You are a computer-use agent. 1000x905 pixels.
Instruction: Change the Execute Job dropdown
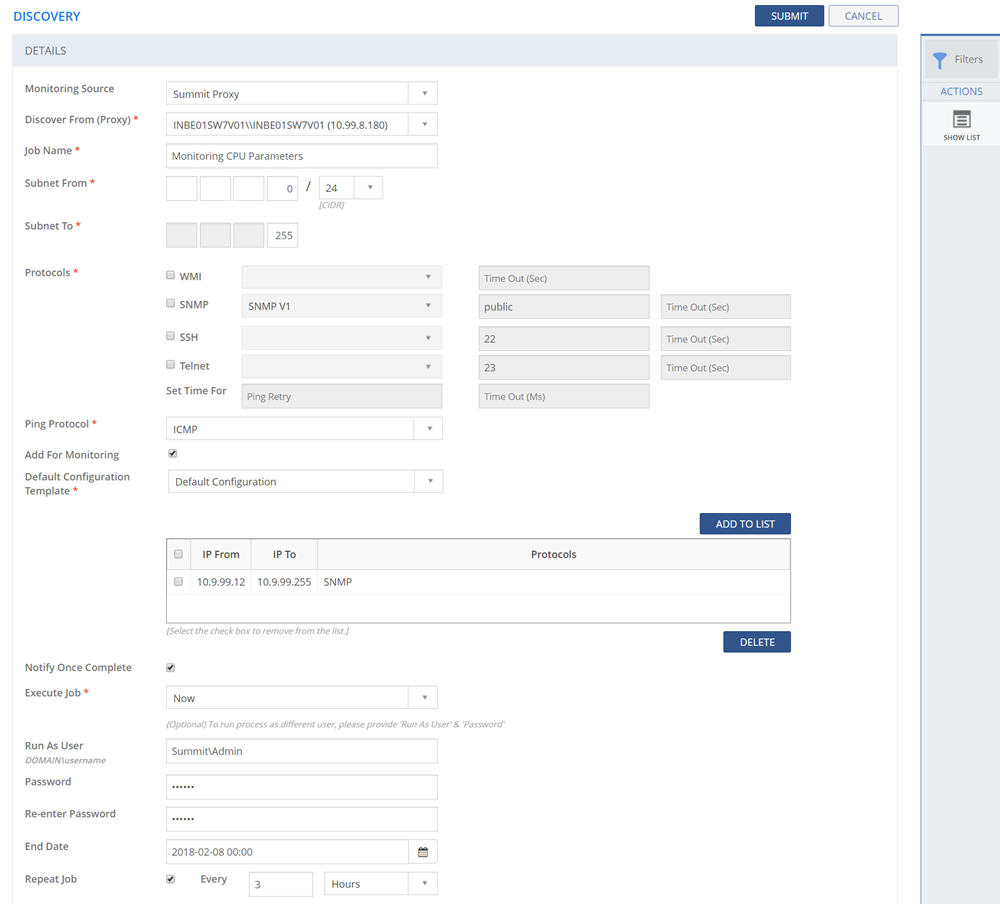423,698
